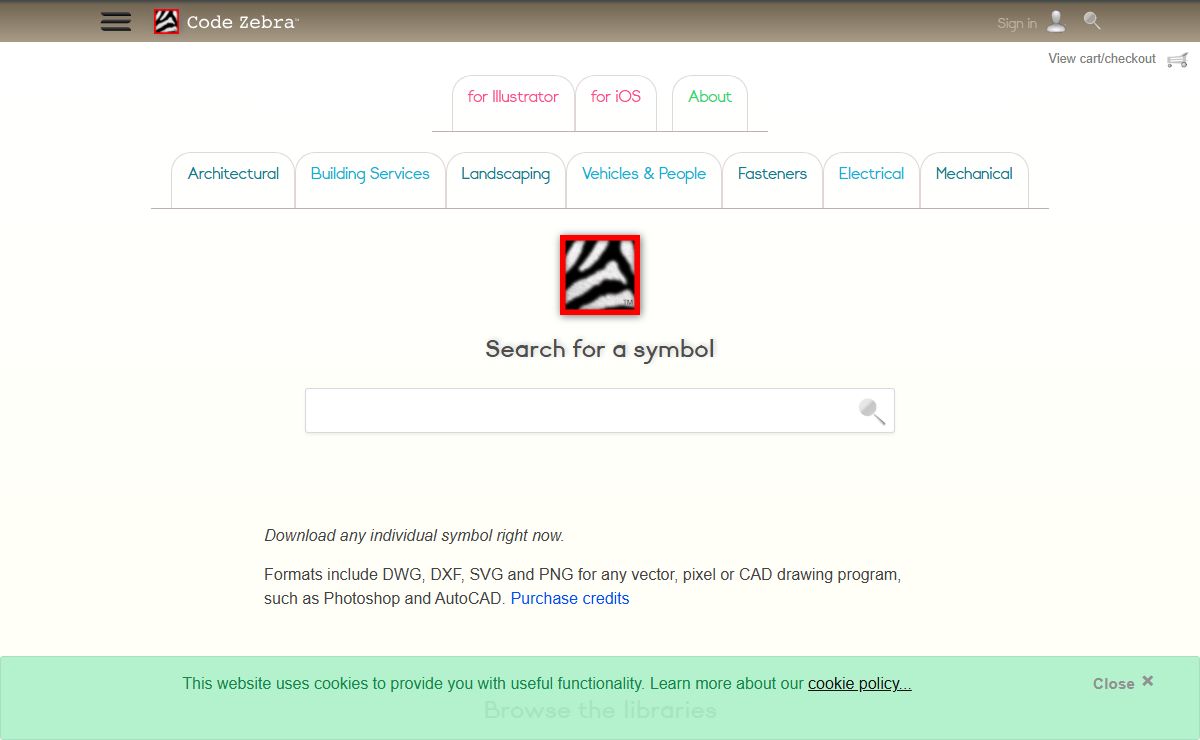This screenshot has width=1200, height=740.
Task: Focus the symbol search input field
Action: click(x=600, y=411)
